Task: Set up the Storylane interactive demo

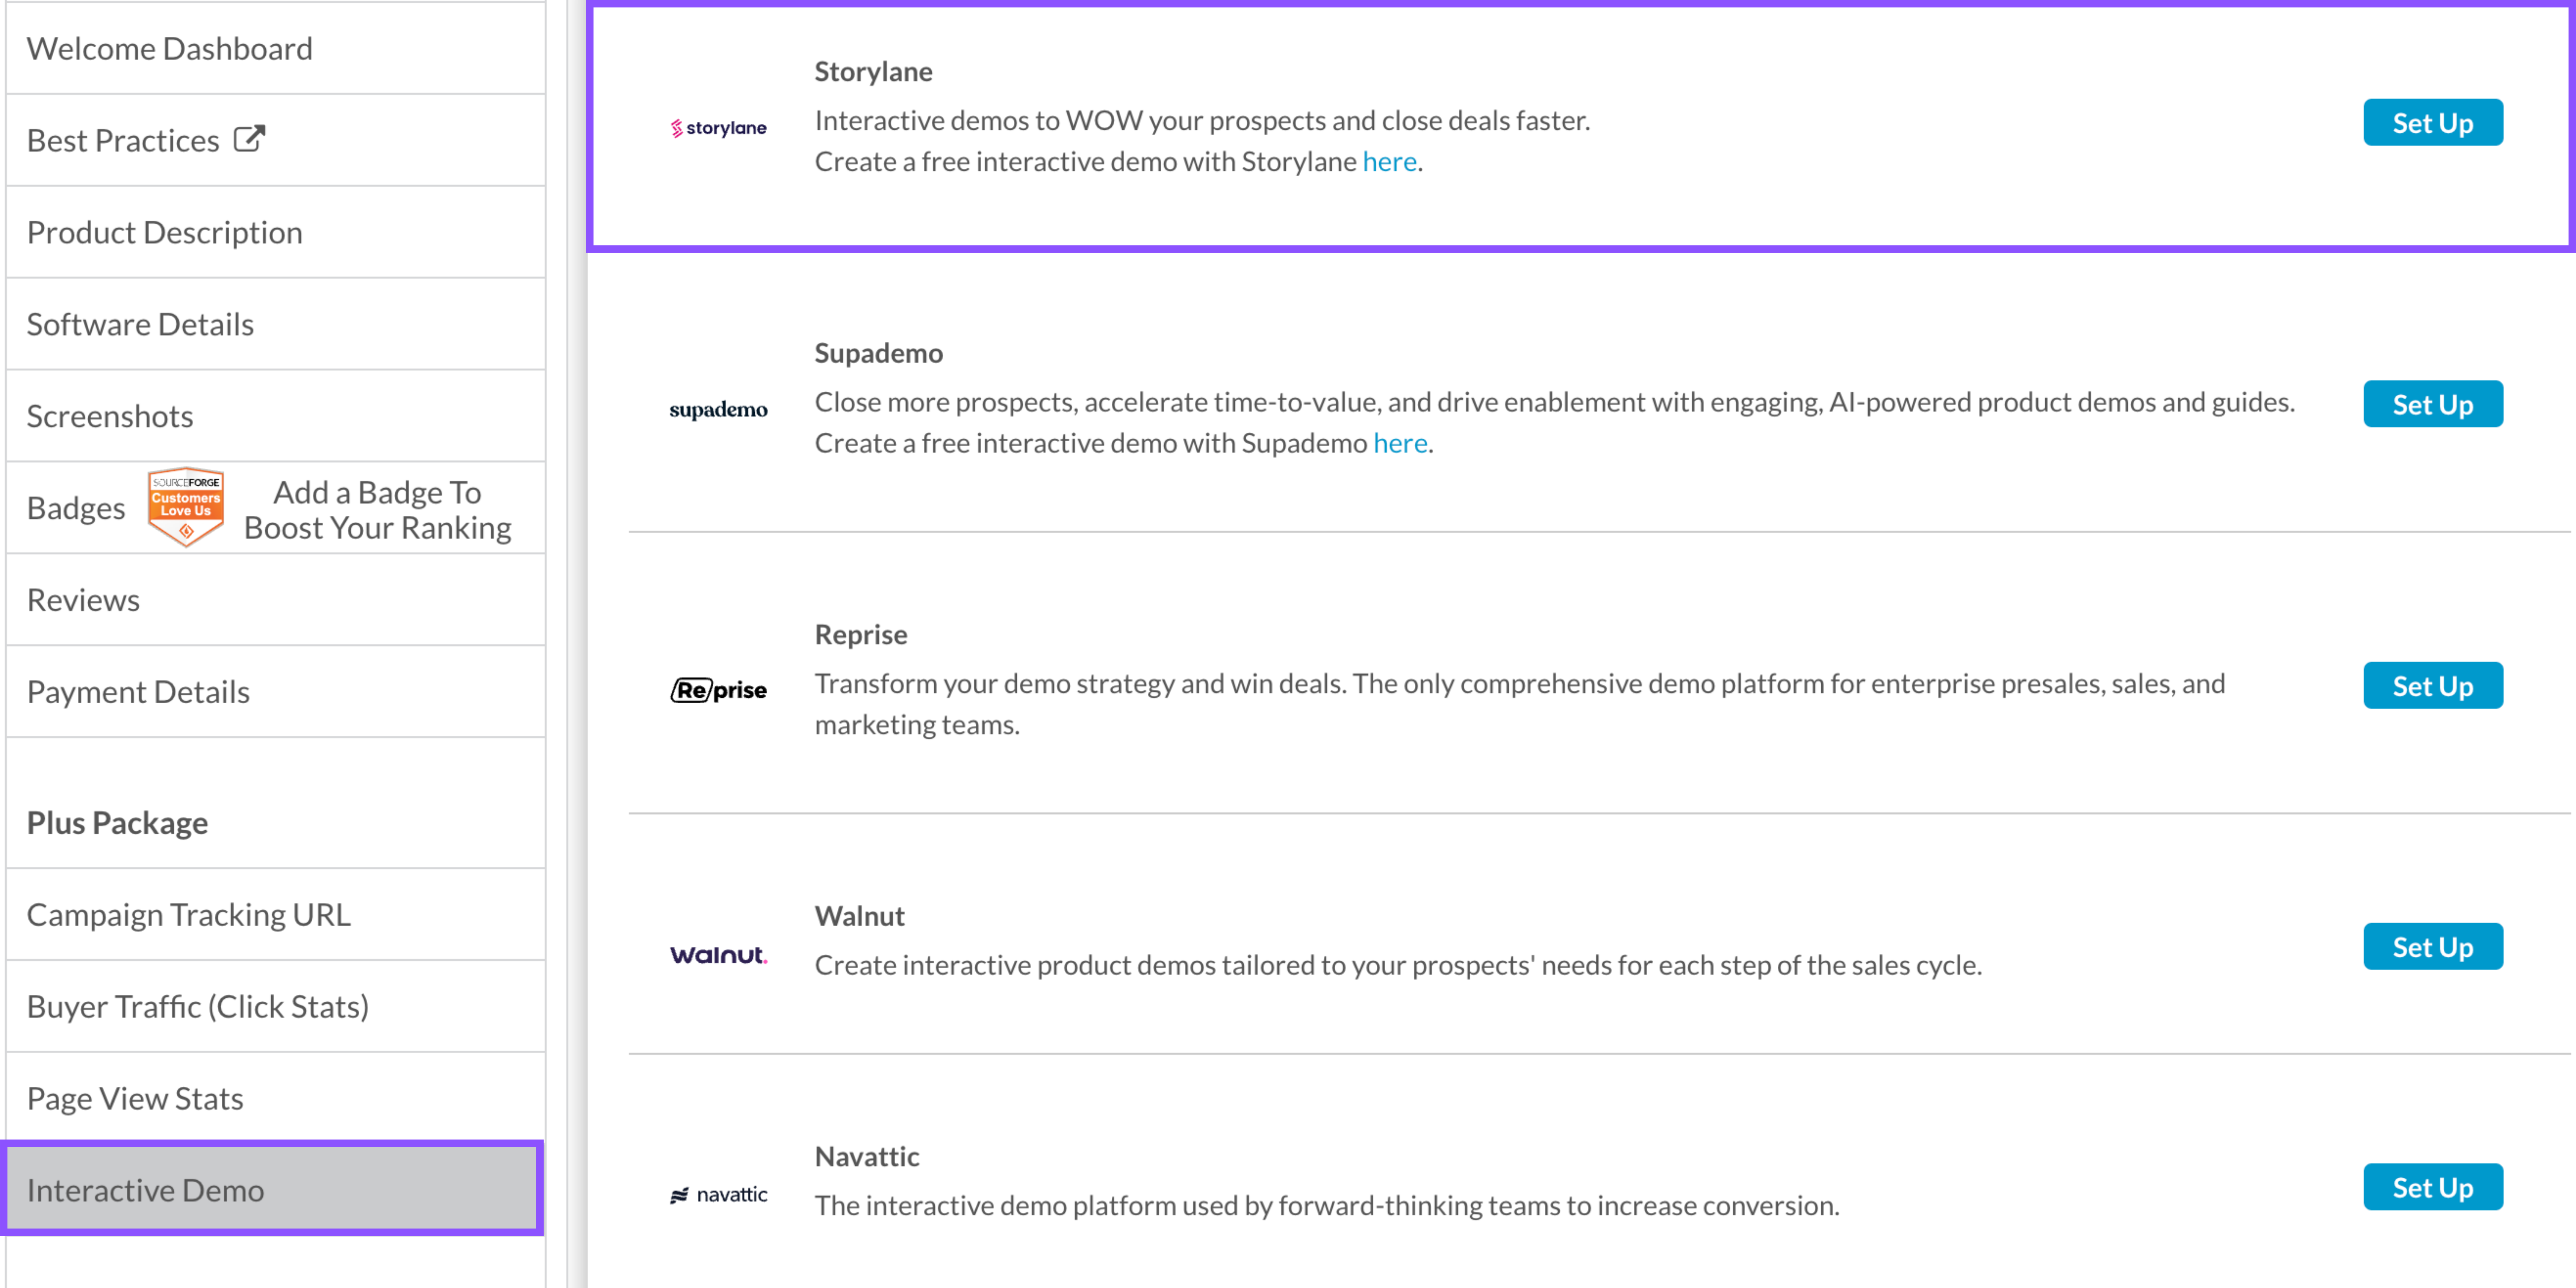Action: [2432, 123]
